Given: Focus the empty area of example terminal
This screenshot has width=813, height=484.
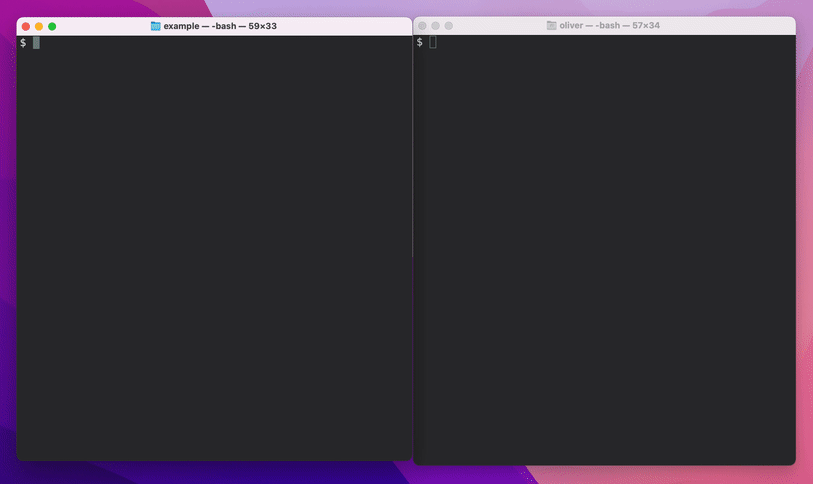Looking at the screenshot, I should pyautogui.click(x=212, y=250).
